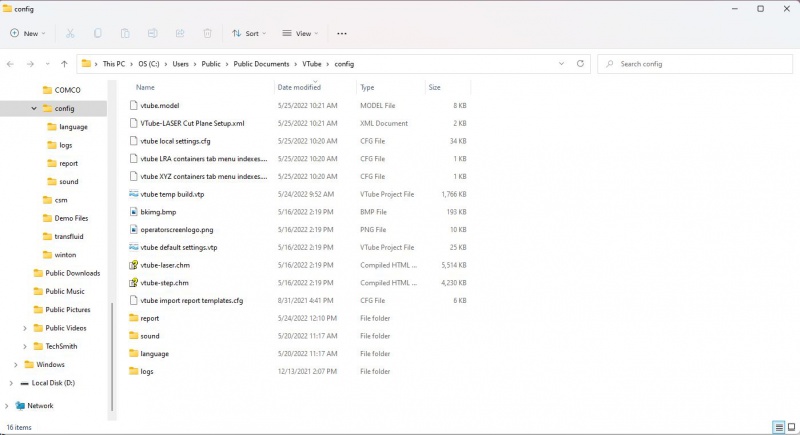This screenshot has height=435, width=800.
Task: Open address bar history dropdown
Action: pyautogui.click(x=561, y=64)
